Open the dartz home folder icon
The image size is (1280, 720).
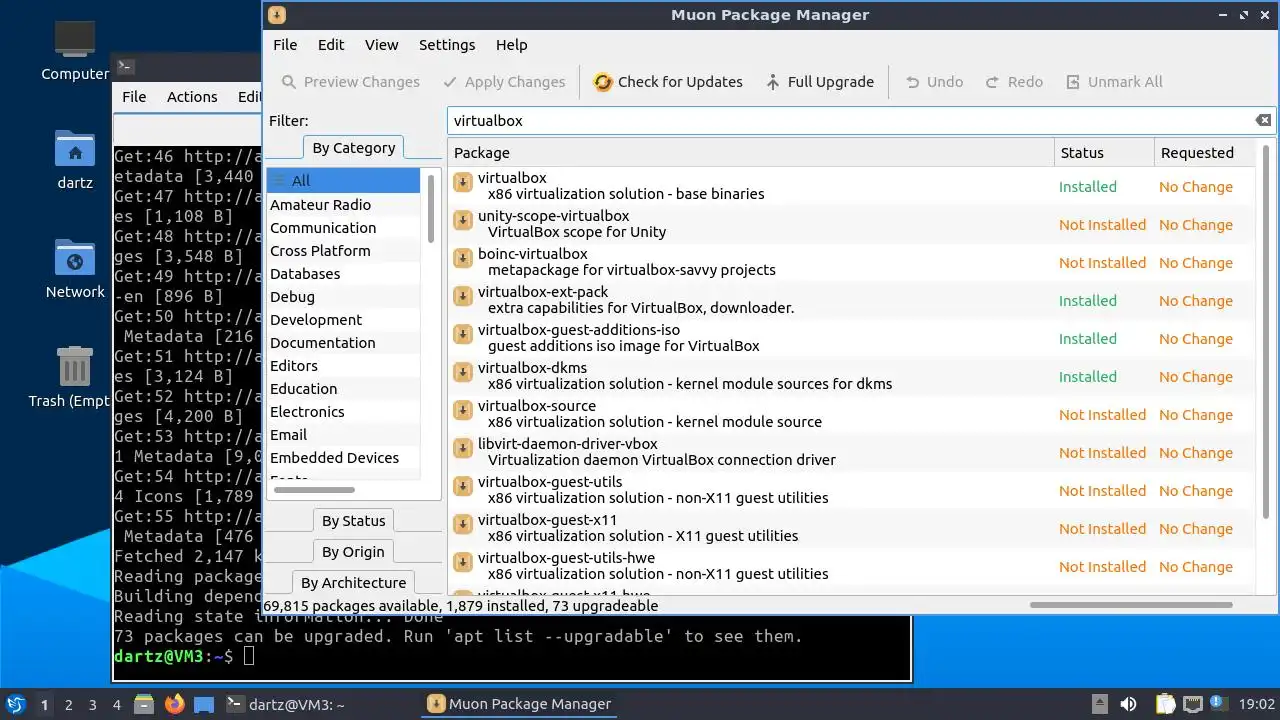click(75, 160)
